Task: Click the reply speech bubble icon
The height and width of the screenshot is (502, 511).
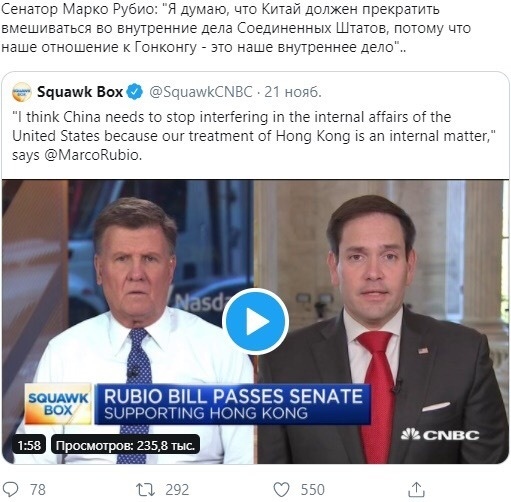Action: coord(10,490)
